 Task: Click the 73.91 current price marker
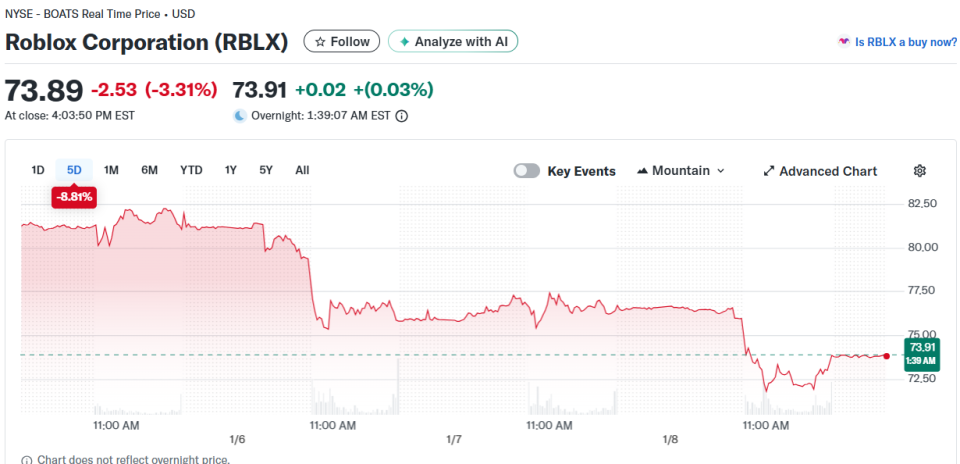click(x=922, y=353)
